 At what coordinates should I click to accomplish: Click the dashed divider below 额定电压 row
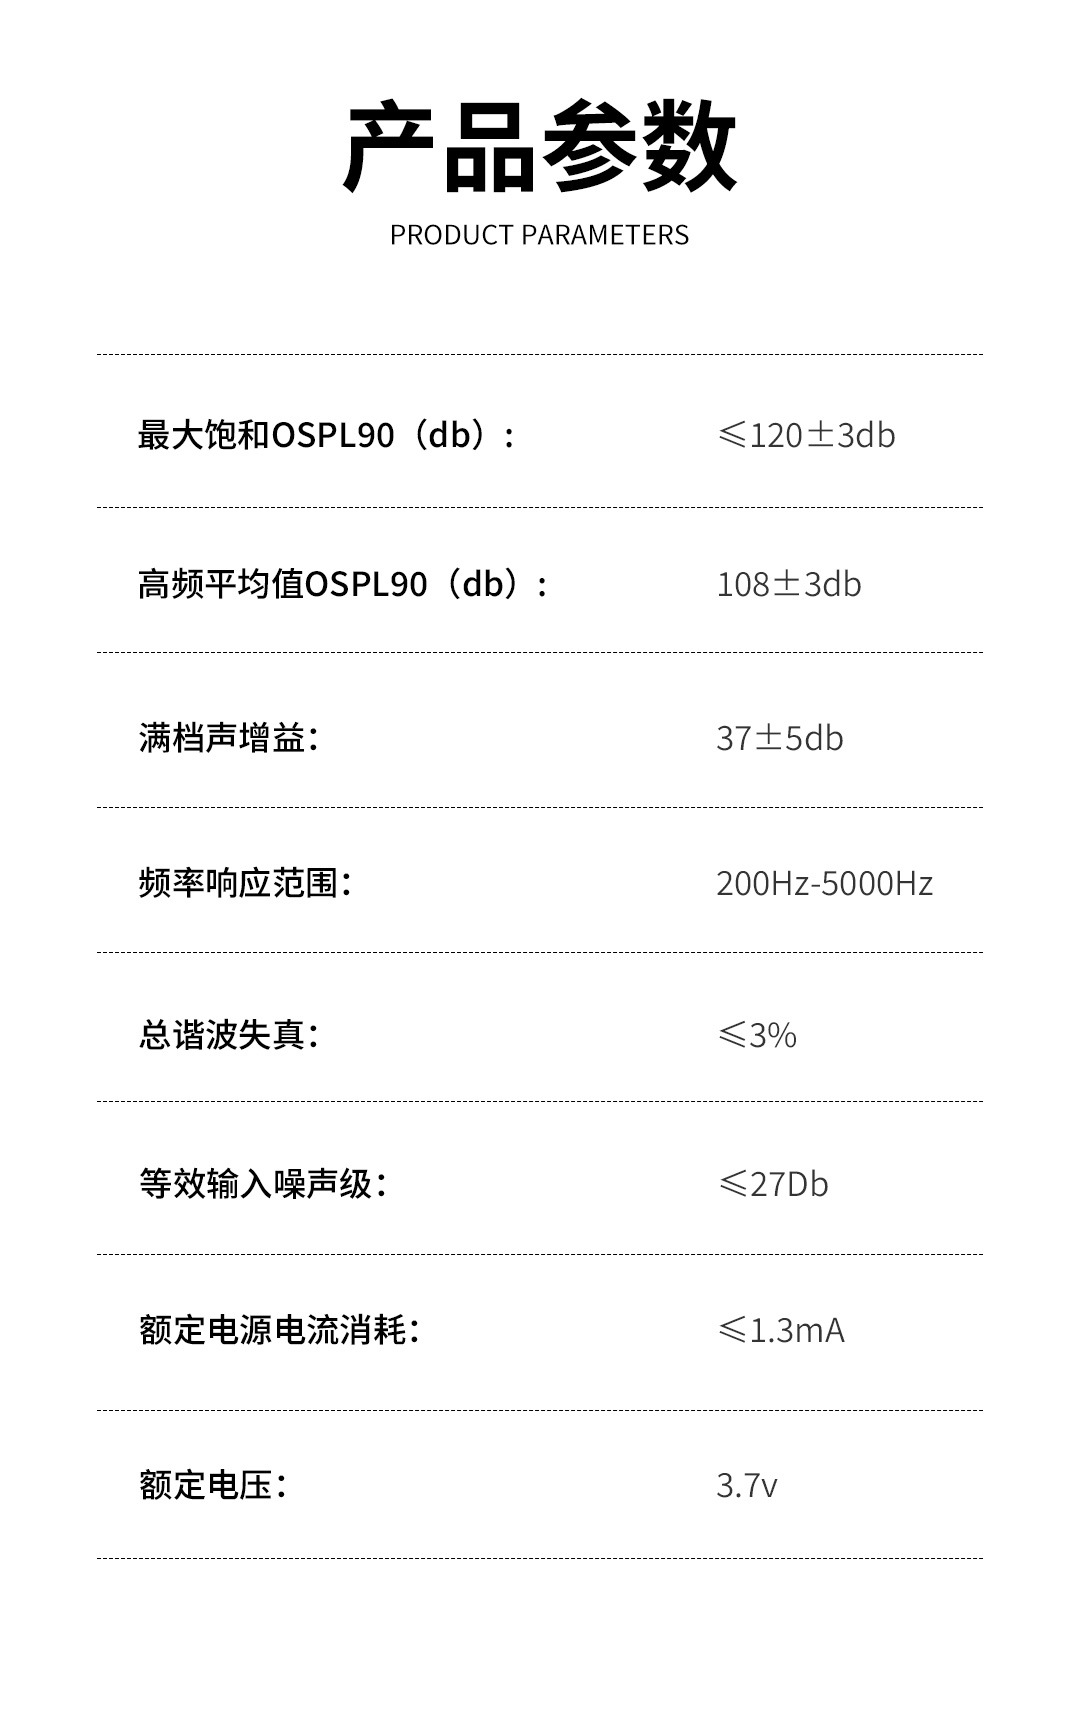pyautogui.click(x=540, y=1558)
